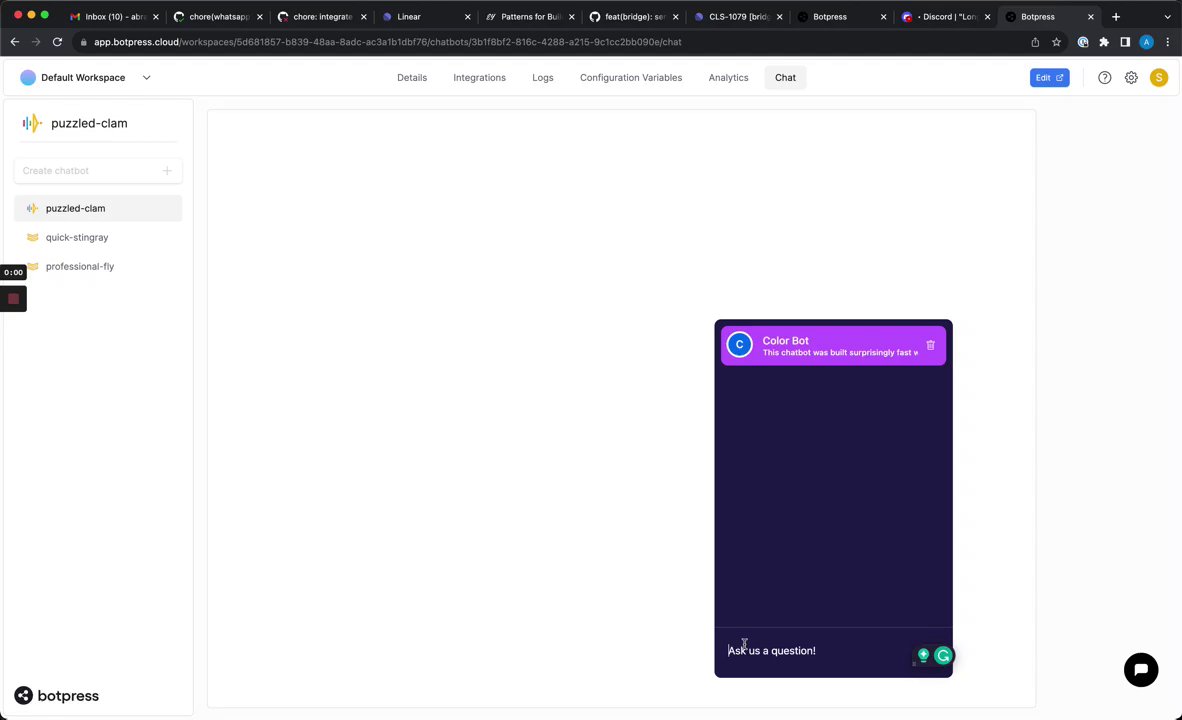The height and width of the screenshot is (720, 1182).
Task: Click the Color Bot avatar C
Action: click(740, 345)
